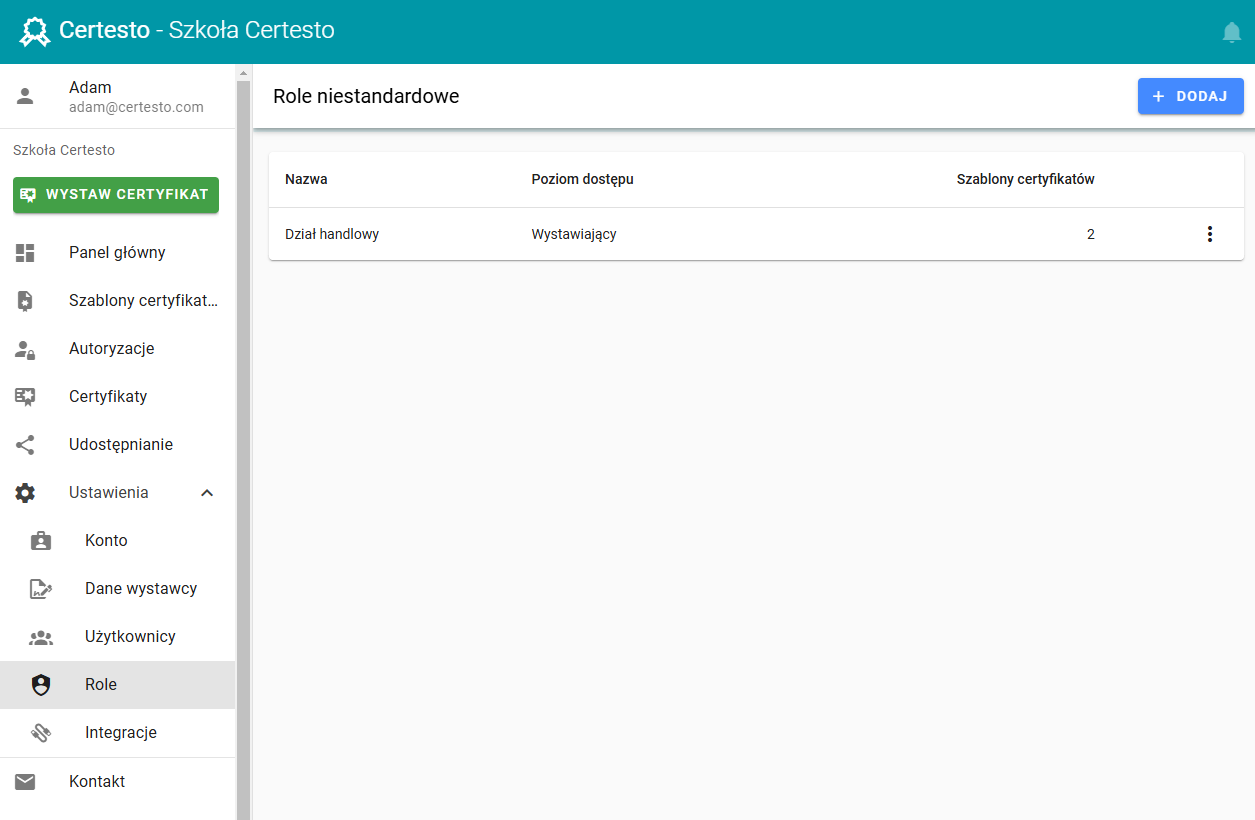Click the Panel główny dashboard icon
1255x820 pixels.
25,253
